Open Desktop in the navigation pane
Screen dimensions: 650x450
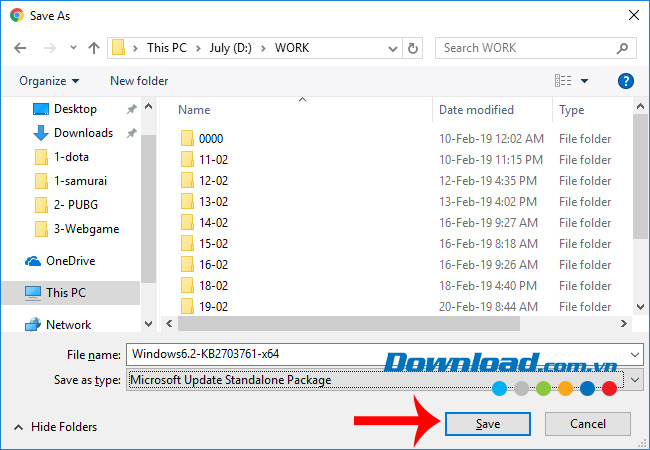(75, 109)
